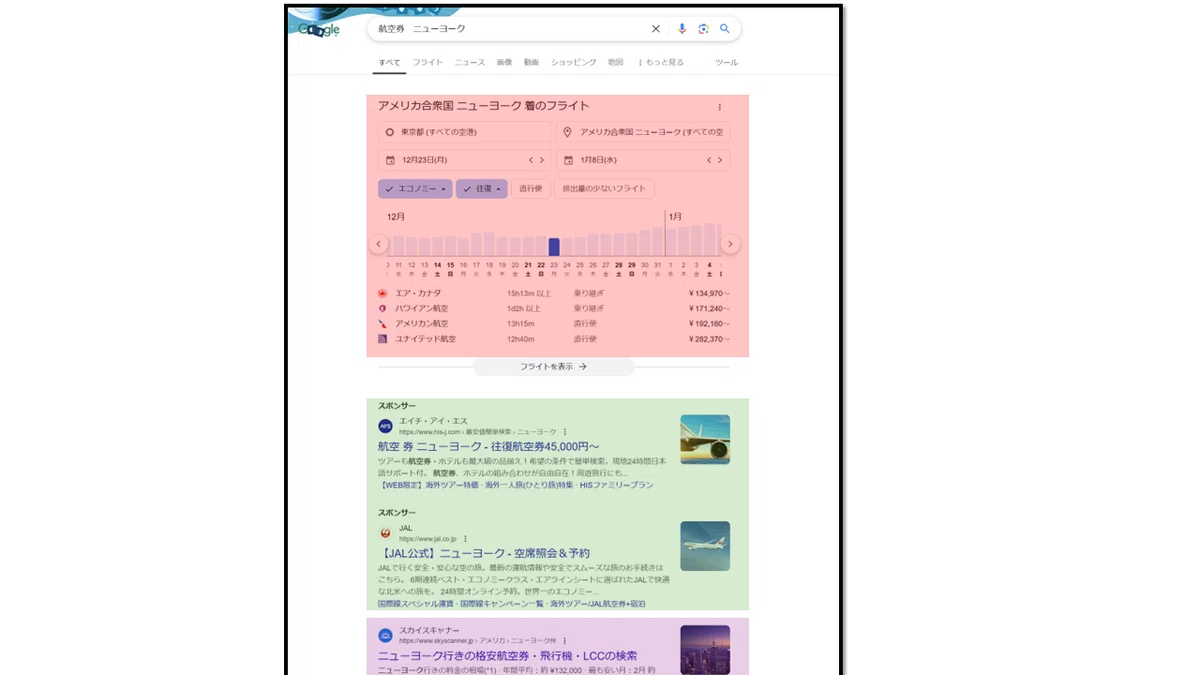Click the 1月8日(水) return date field
Viewport: 1200px width, 675px height.
[643, 160]
